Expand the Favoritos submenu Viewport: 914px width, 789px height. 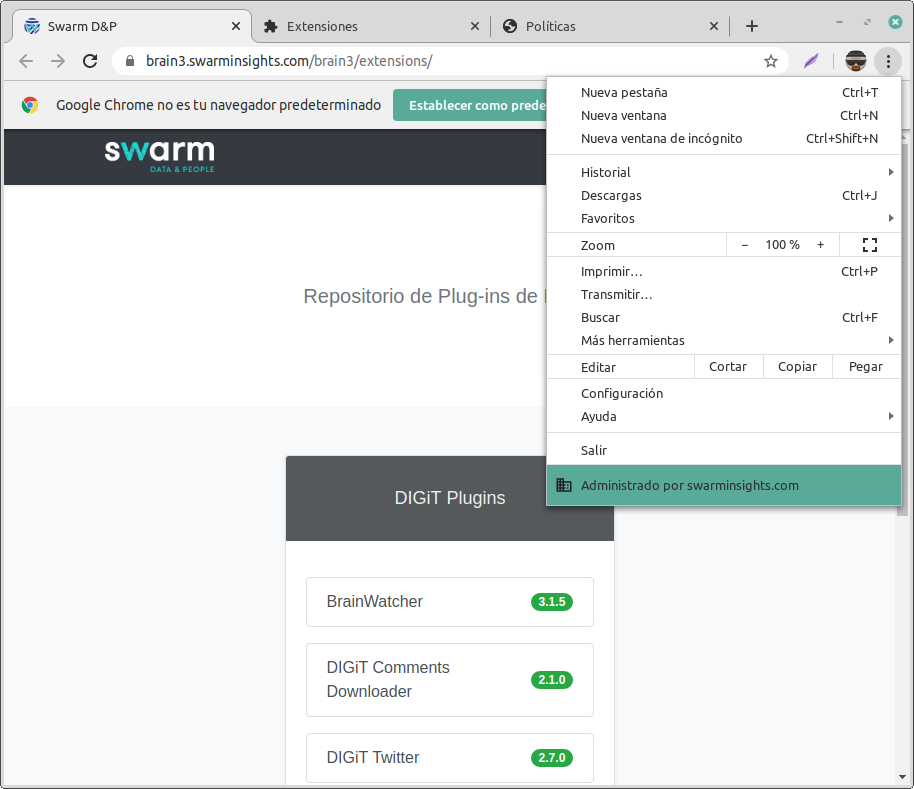(x=724, y=219)
